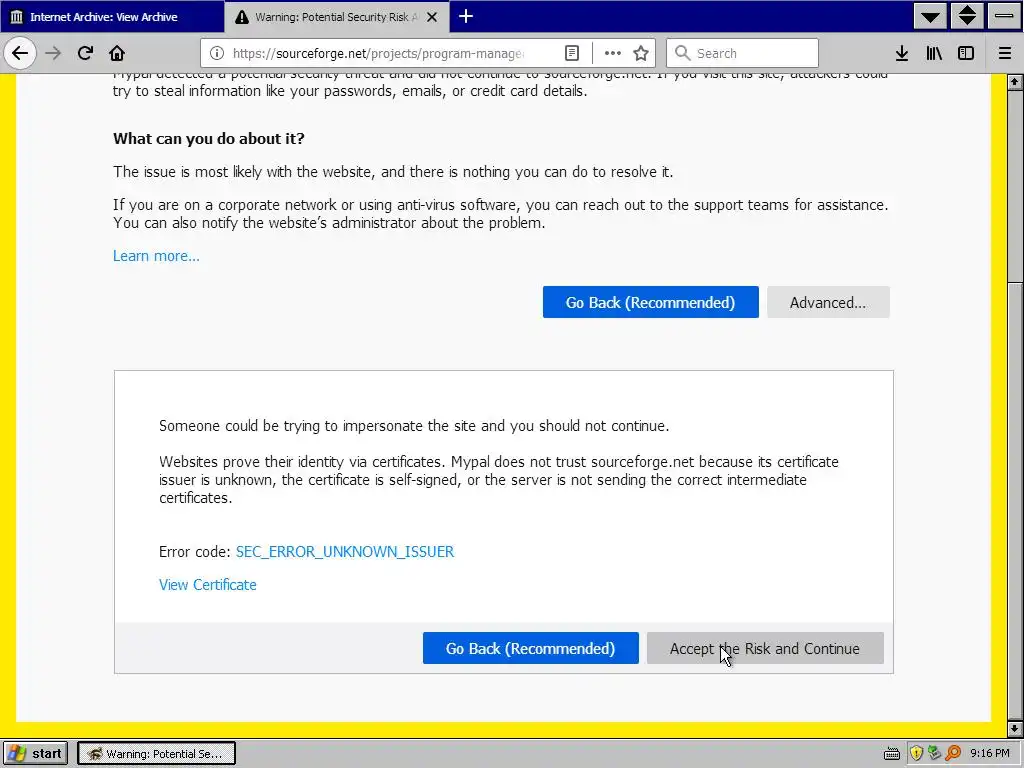Click the scrollbar down arrow
1024x768 pixels.
point(1014,728)
